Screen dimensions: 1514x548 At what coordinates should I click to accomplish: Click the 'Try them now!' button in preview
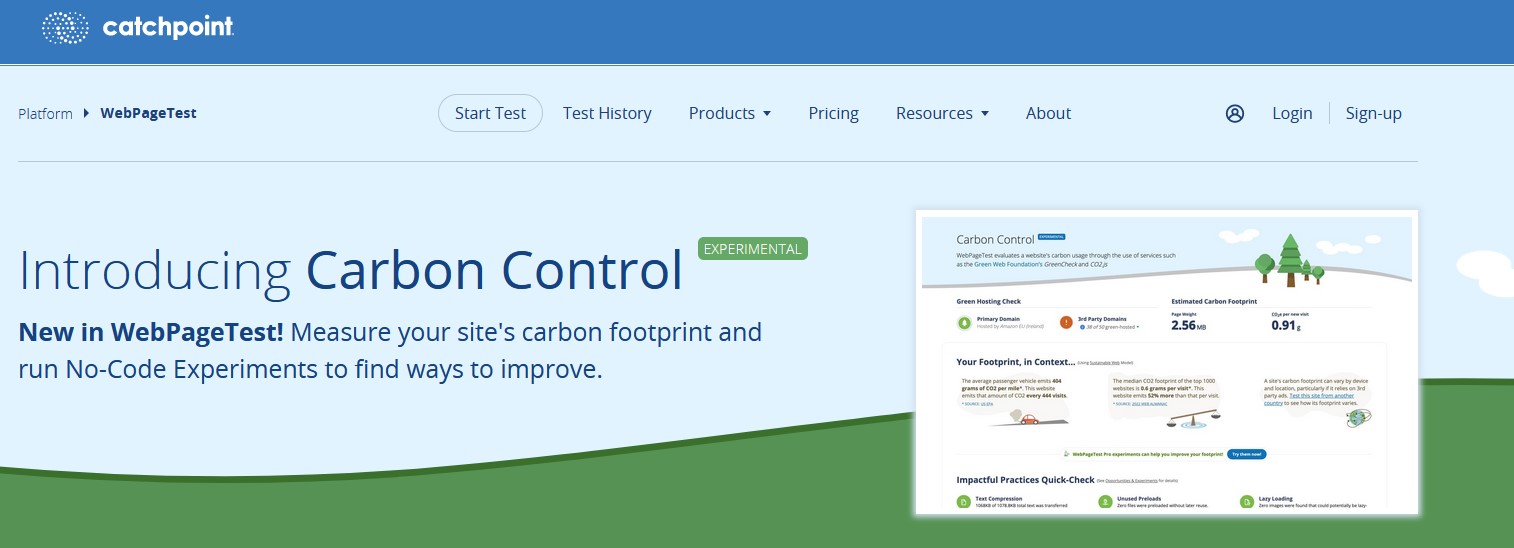pyautogui.click(x=1247, y=454)
